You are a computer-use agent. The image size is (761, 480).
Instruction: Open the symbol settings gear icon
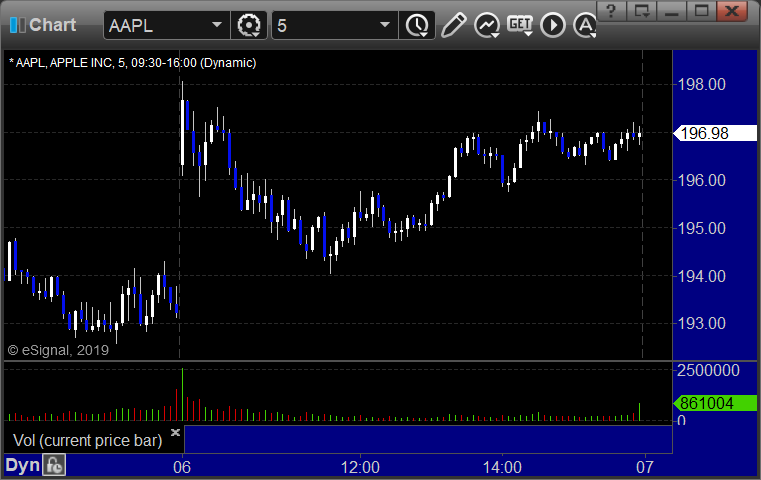248,25
